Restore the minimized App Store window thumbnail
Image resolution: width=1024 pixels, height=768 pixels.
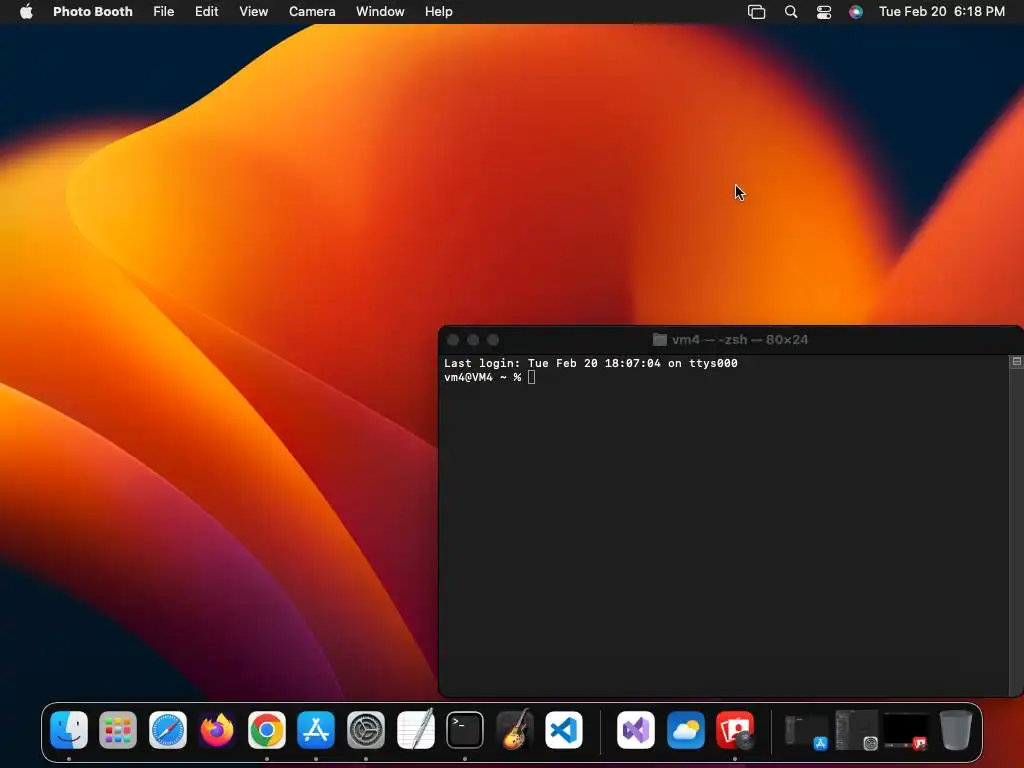[x=807, y=730]
